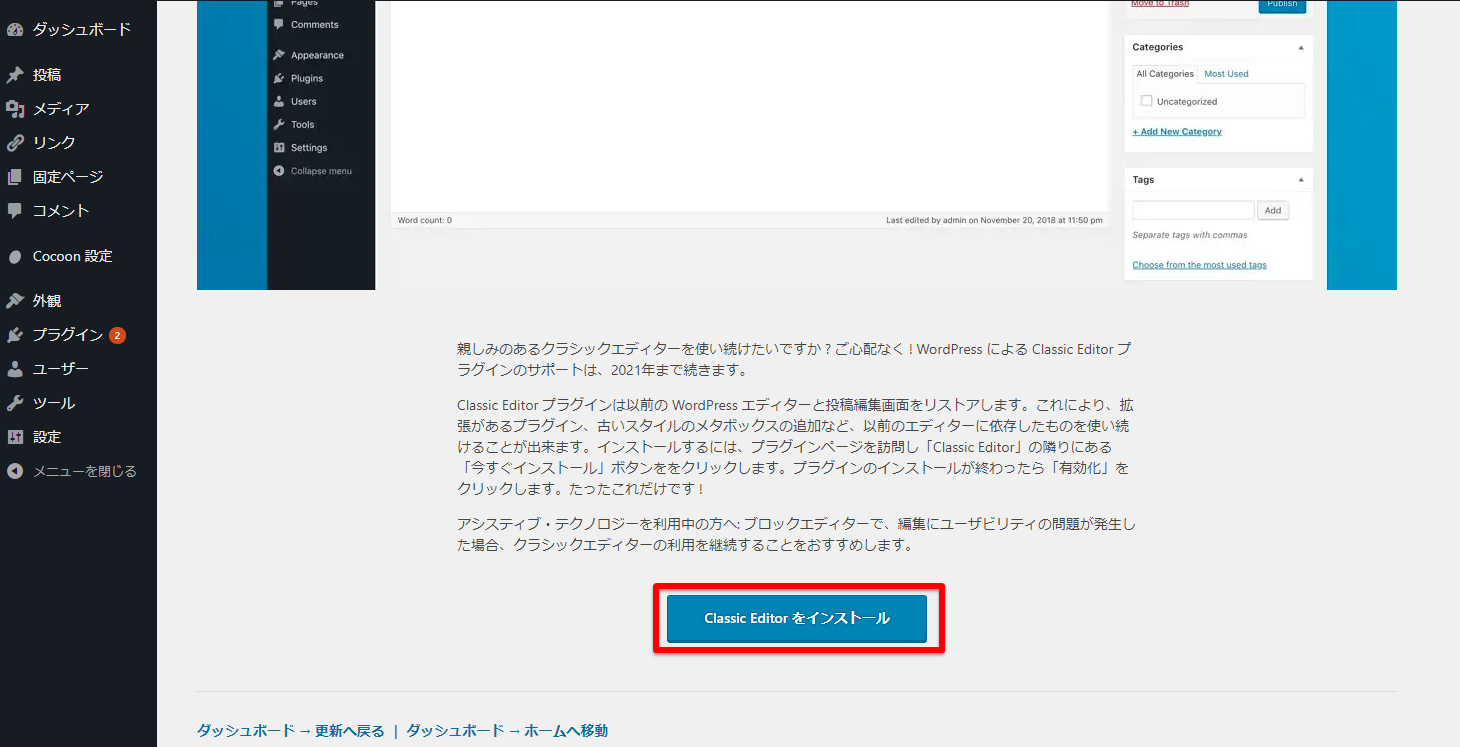Click Tools in the preview sidebar

[x=303, y=125]
